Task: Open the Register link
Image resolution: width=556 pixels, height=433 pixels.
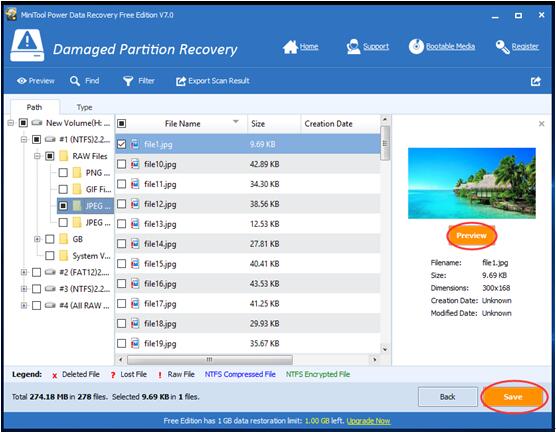Action: coord(525,46)
